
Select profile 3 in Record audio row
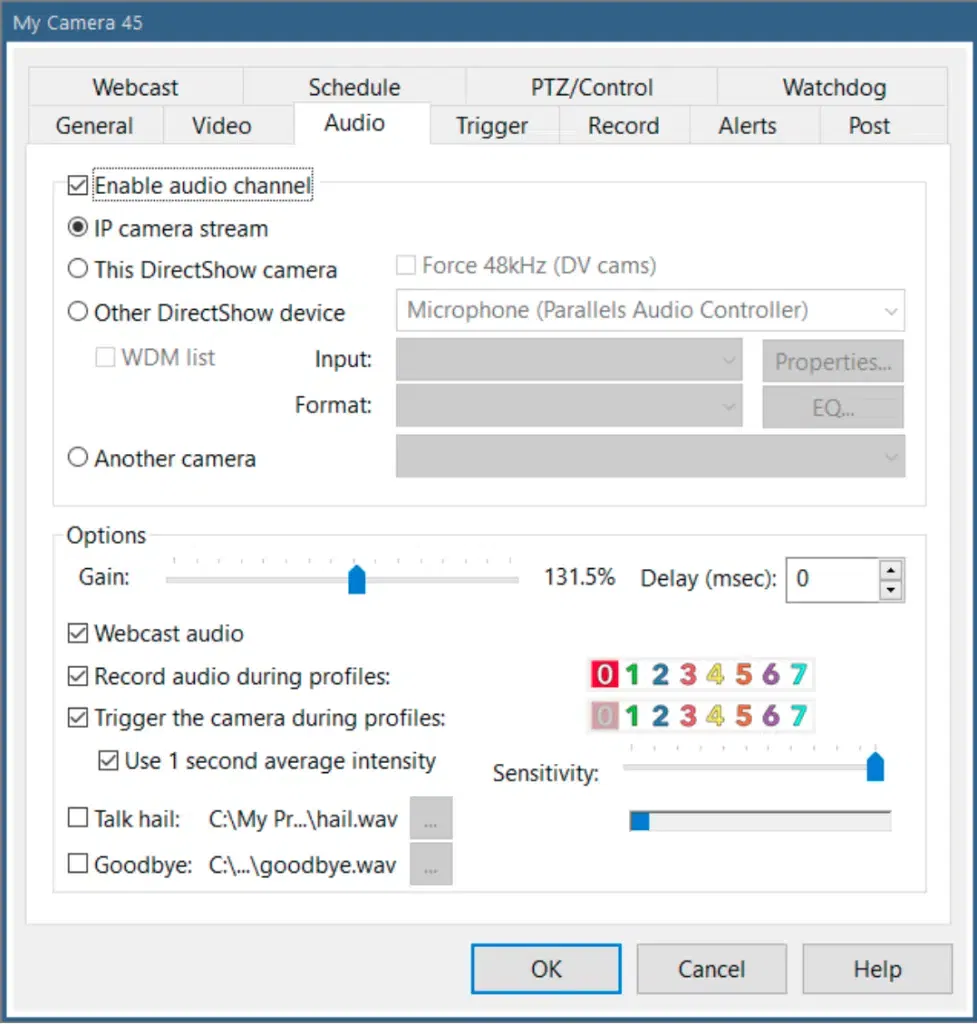click(x=688, y=675)
